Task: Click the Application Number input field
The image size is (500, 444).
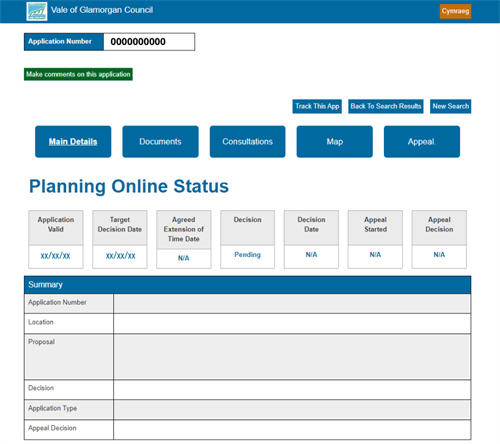Action: coord(149,42)
